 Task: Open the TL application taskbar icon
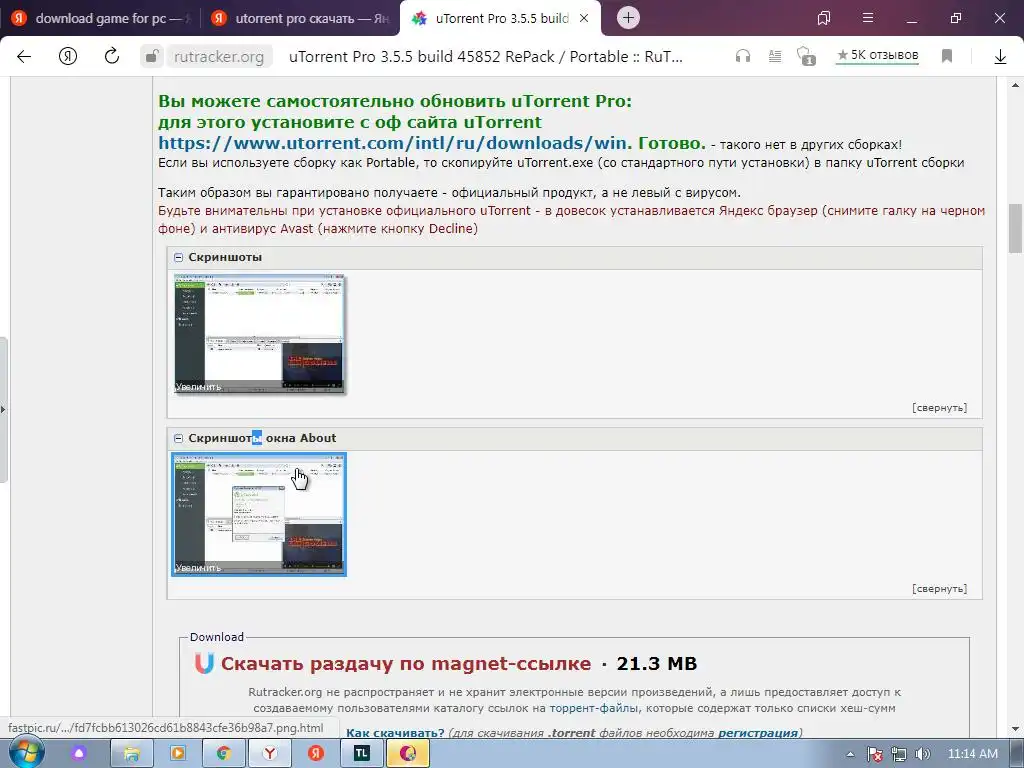pos(362,753)
